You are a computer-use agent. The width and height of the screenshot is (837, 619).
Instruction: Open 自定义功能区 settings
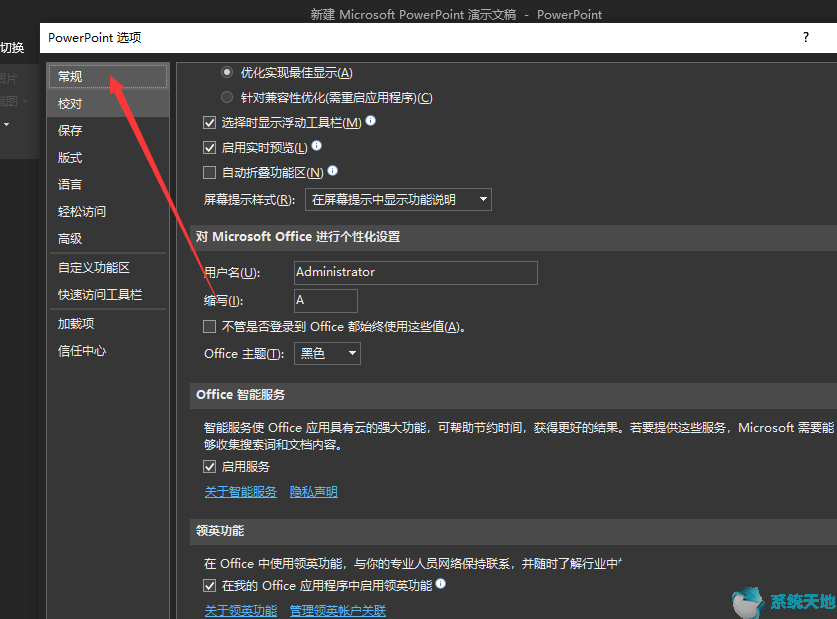[108, 268]
